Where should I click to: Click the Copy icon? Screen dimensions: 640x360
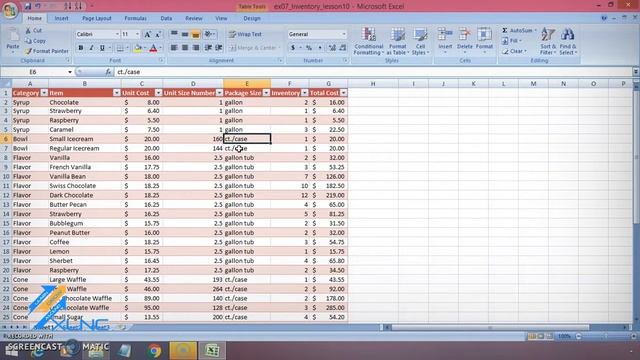pyautogui.click(x=28, y=41)
